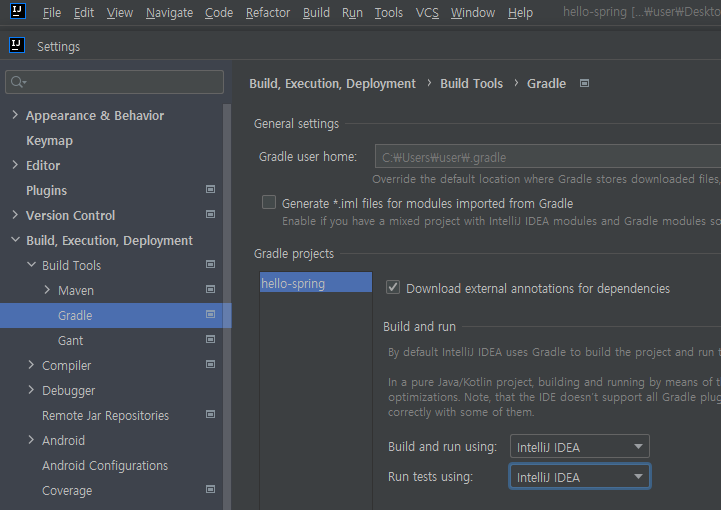Click the IntelliJ IDEA logo in the menu bar
Image resolution: width=721 pixels, height=510 pixels.
coord(17,11)
